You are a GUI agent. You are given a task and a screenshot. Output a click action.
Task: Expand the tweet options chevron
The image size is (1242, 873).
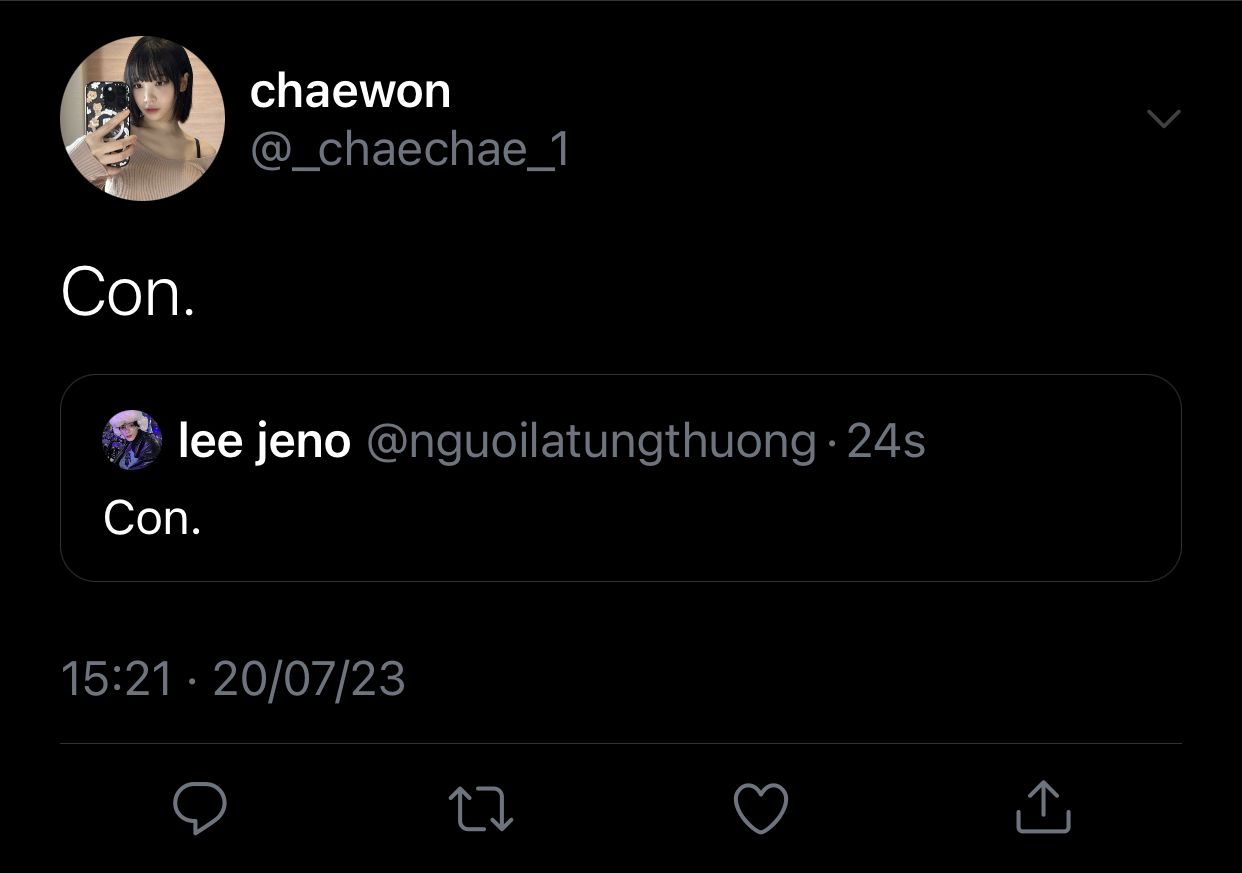(1163, 119)
